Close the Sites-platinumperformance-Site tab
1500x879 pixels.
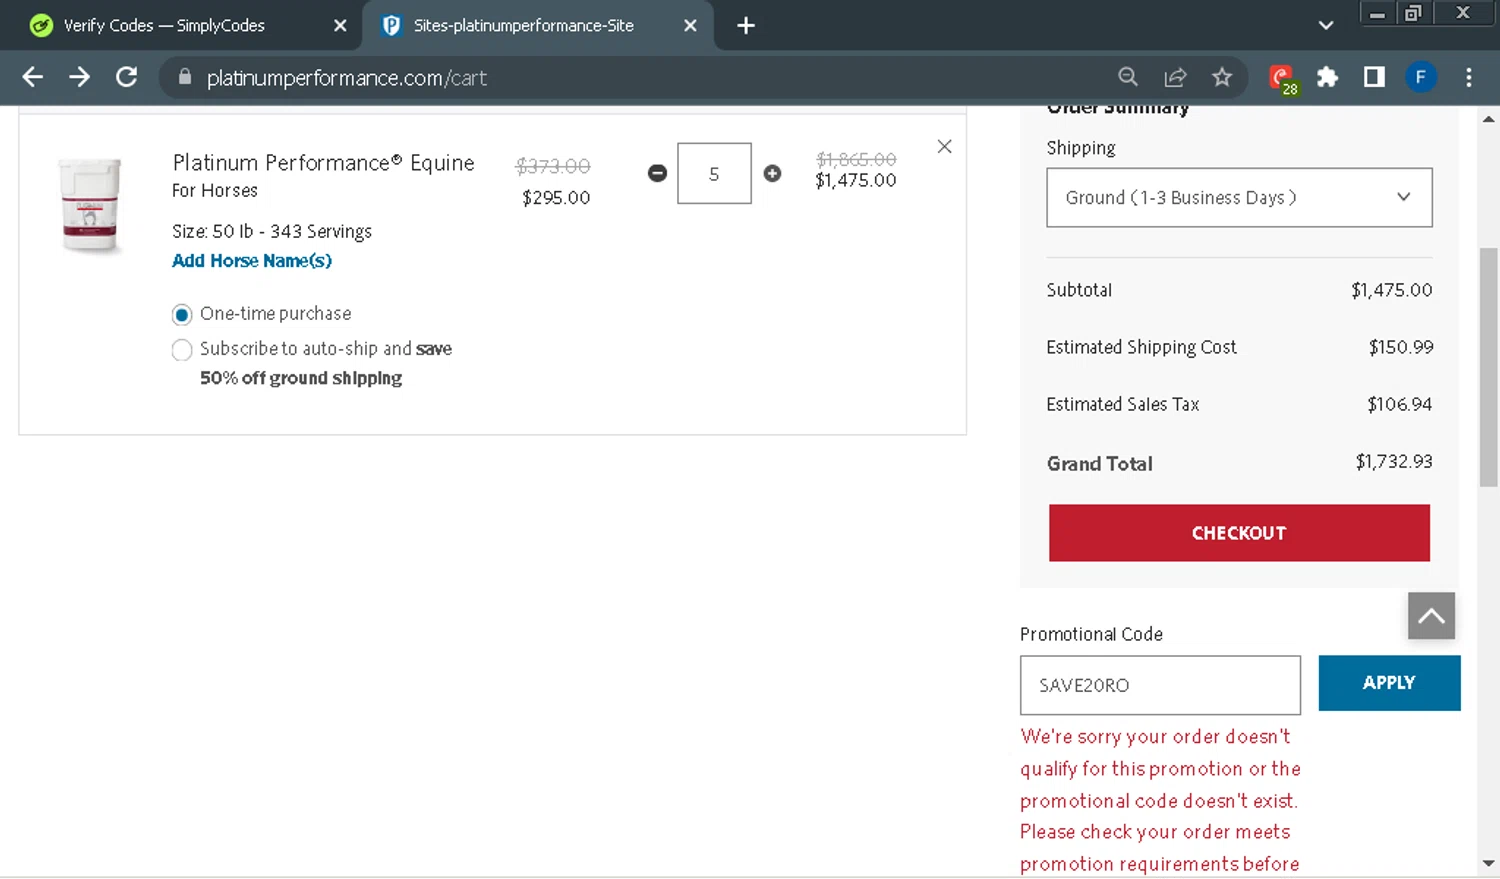(690, 26)
